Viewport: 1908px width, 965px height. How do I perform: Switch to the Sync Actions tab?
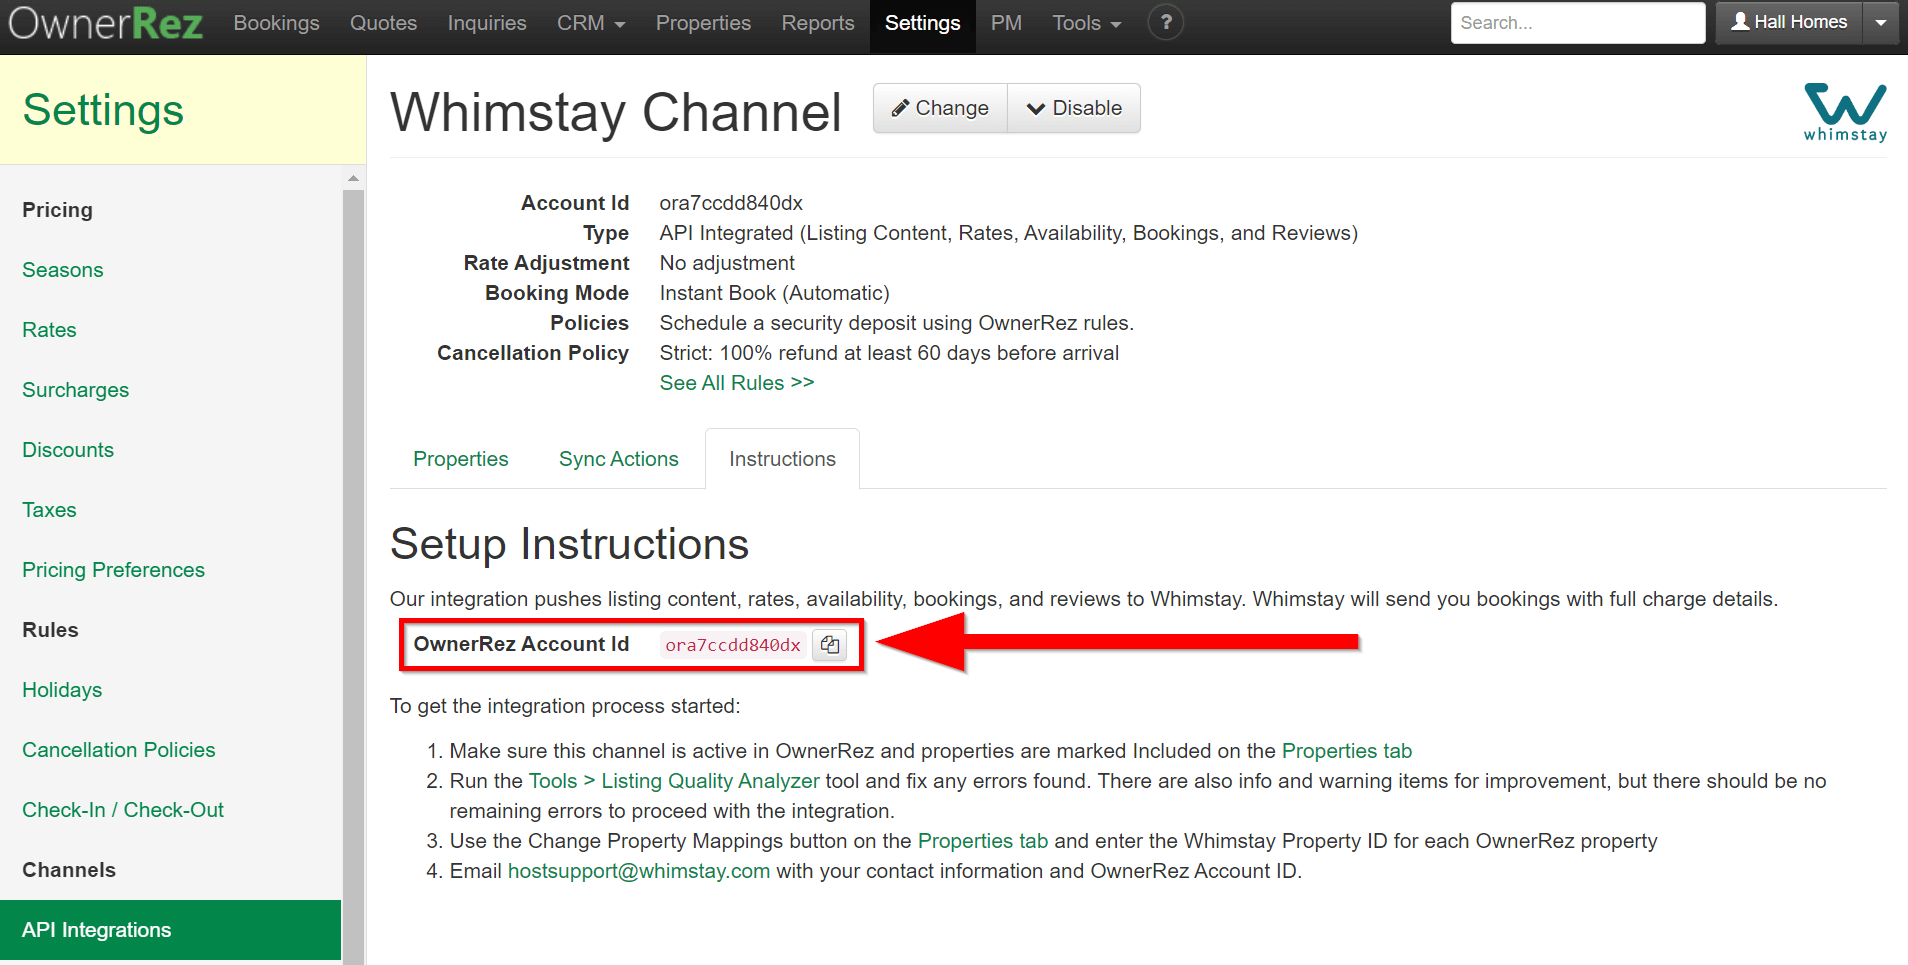(618, 458)
